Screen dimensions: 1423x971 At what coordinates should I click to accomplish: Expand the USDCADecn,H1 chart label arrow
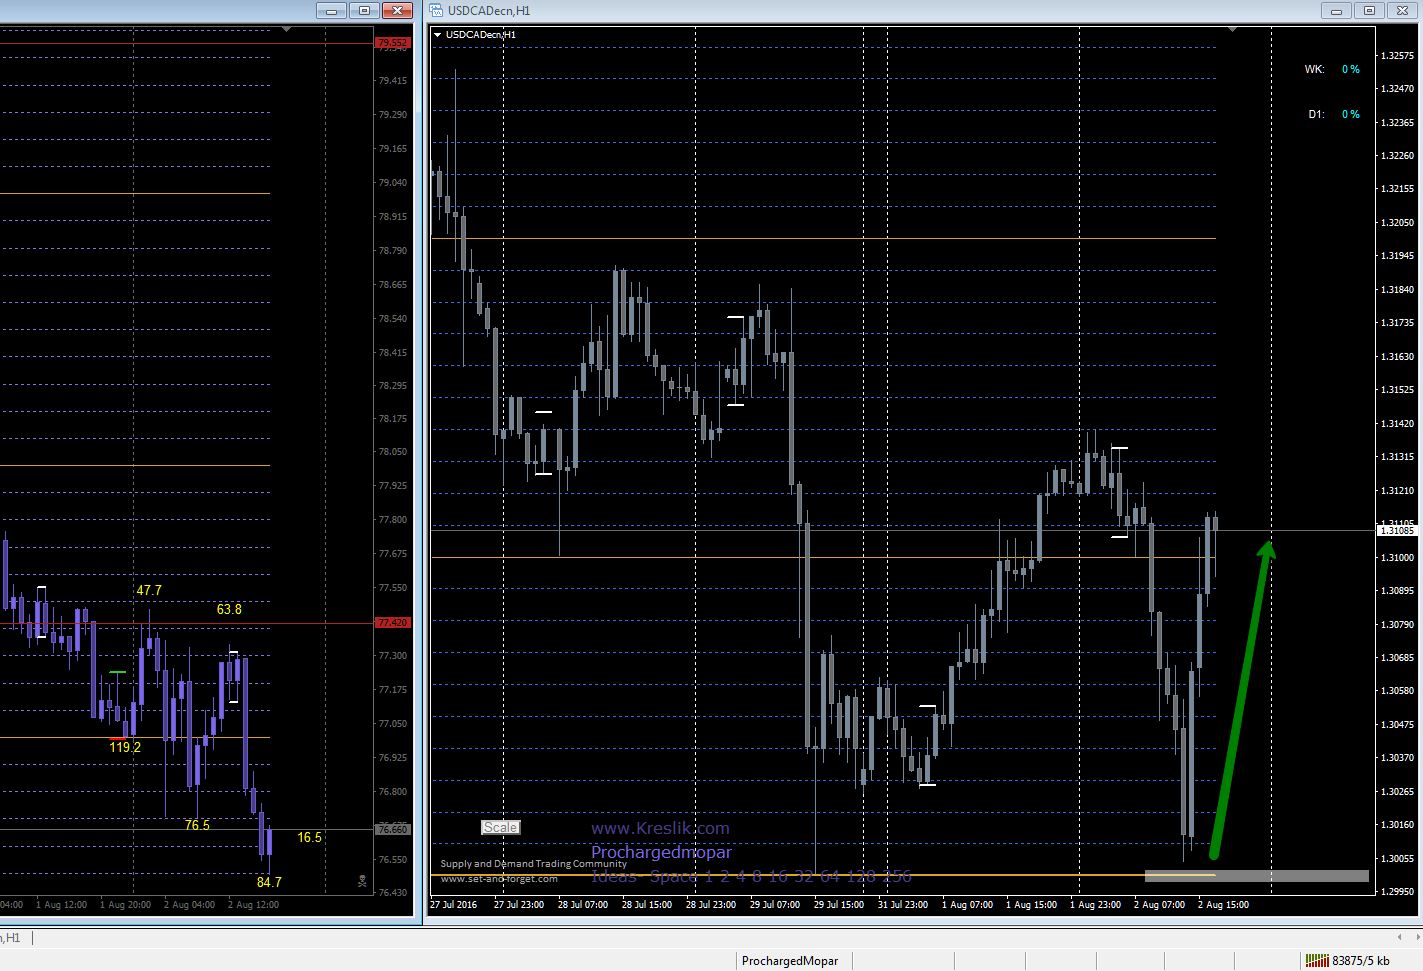(x=437, y=35)
